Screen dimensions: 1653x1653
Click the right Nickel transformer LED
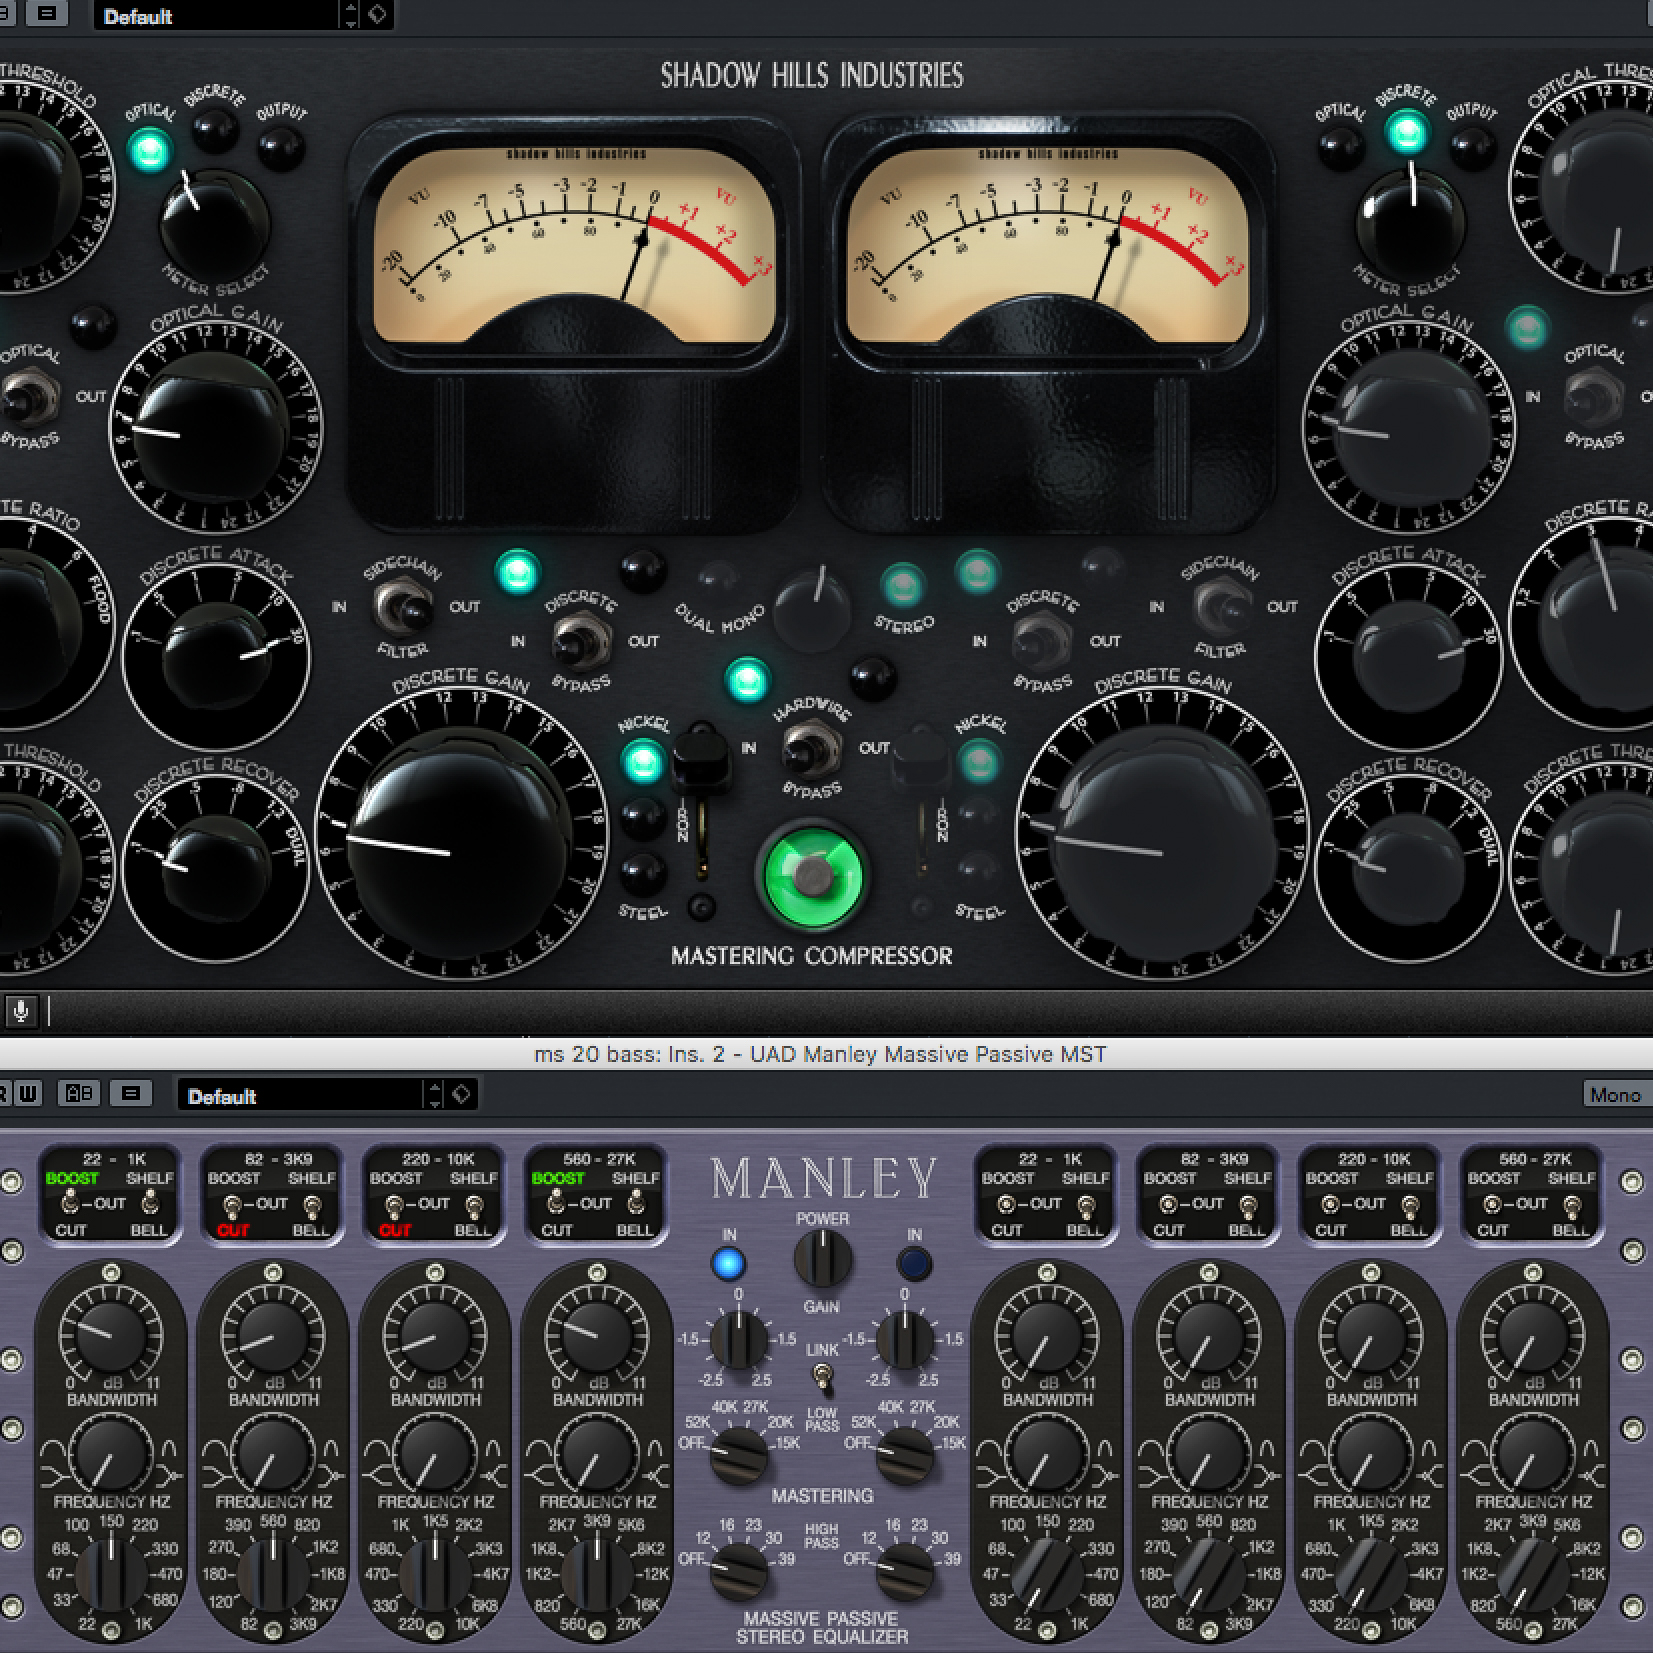click(x=978, y=762)
